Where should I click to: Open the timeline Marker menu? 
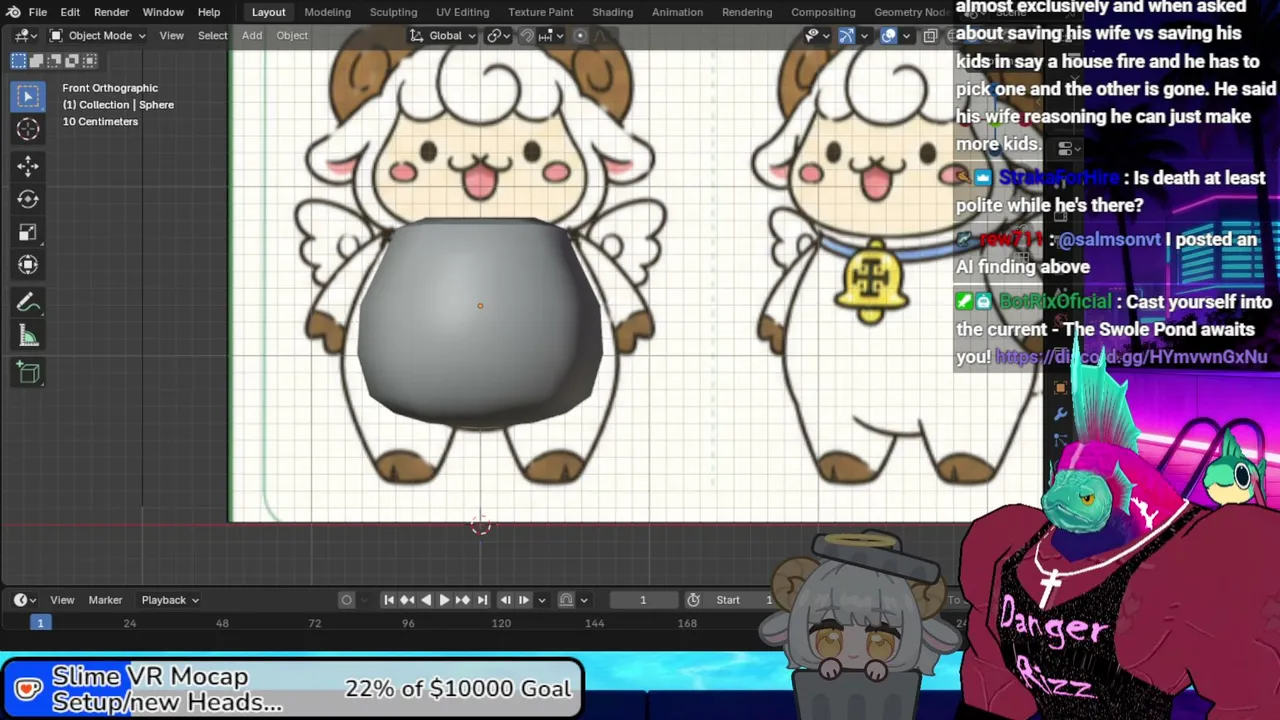105,600
